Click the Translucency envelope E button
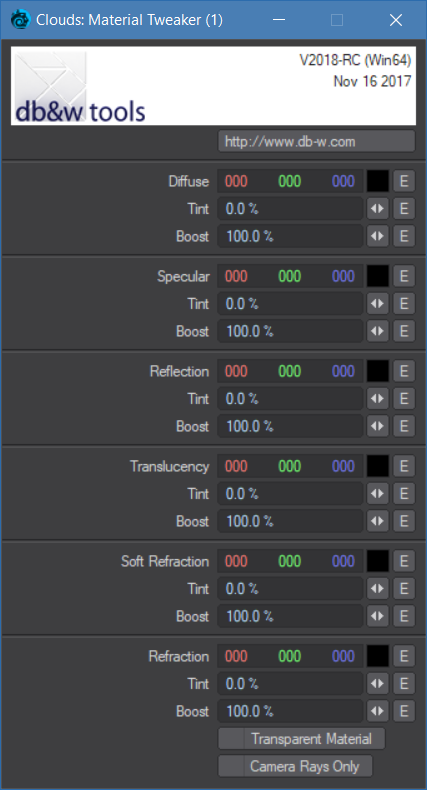427x790 pixels. coord(404,467)
